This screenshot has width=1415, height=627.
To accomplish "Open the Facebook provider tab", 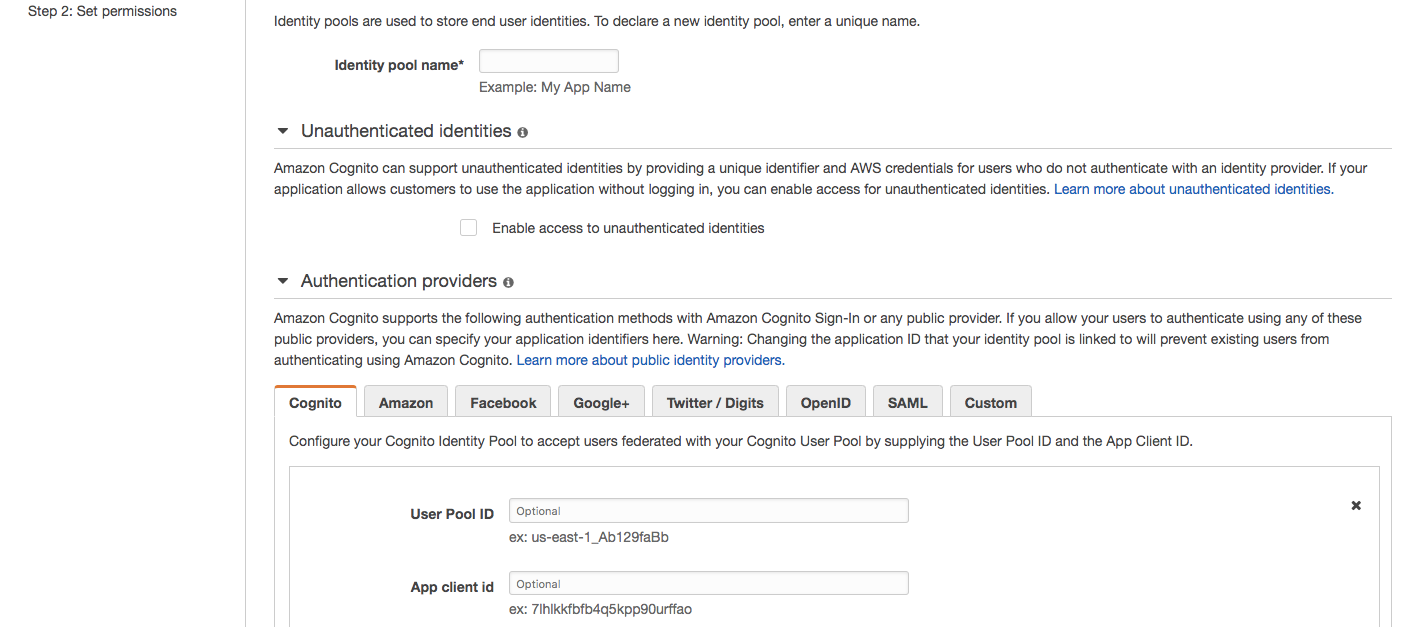I will (503, 403).
